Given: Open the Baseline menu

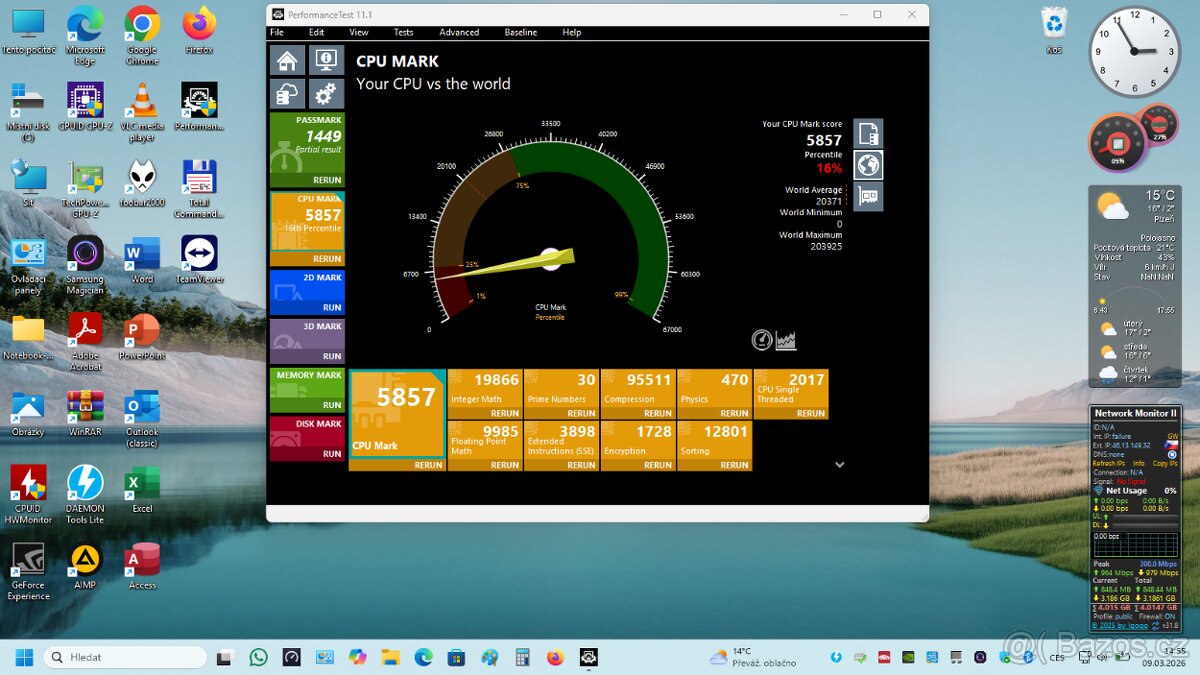Looking at the screenshot, I should (x=521, y=32).
